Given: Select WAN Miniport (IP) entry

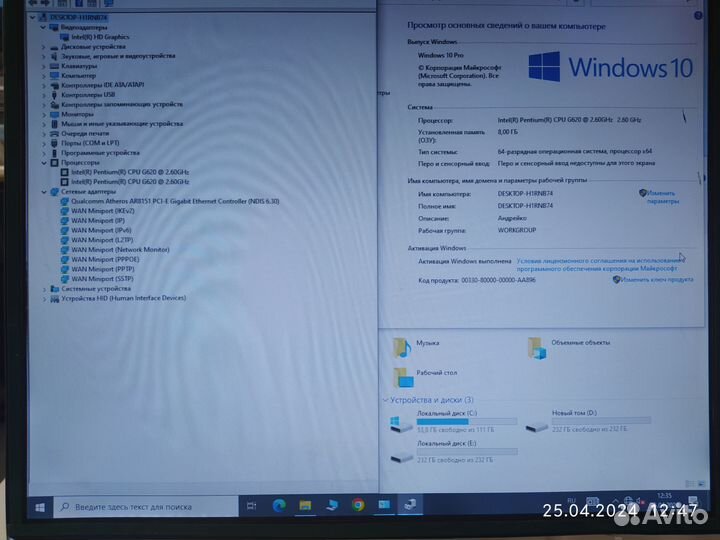Looking at the screenshot, I should (x=98, y=221).
